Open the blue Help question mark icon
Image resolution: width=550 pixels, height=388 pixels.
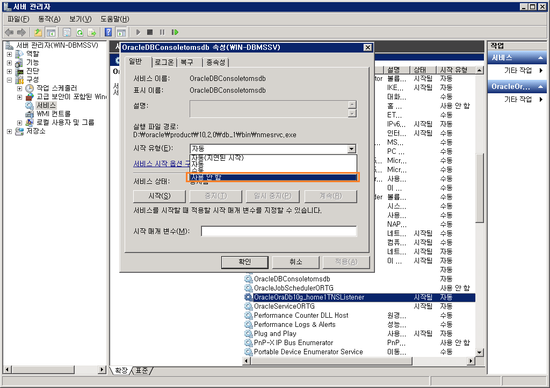108,33
